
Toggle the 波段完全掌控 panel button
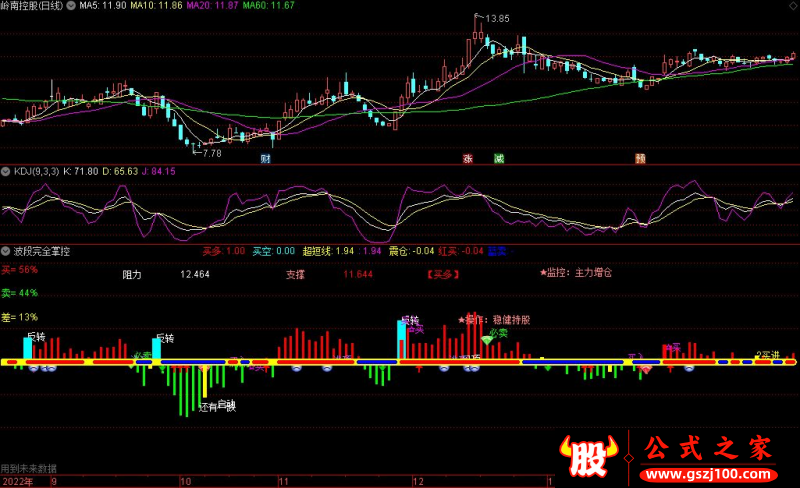pos(7,250)
